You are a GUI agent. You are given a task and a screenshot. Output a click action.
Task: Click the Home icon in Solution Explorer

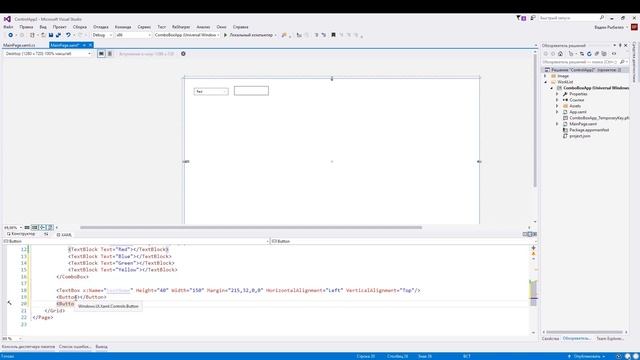click(x=560, y=53)
